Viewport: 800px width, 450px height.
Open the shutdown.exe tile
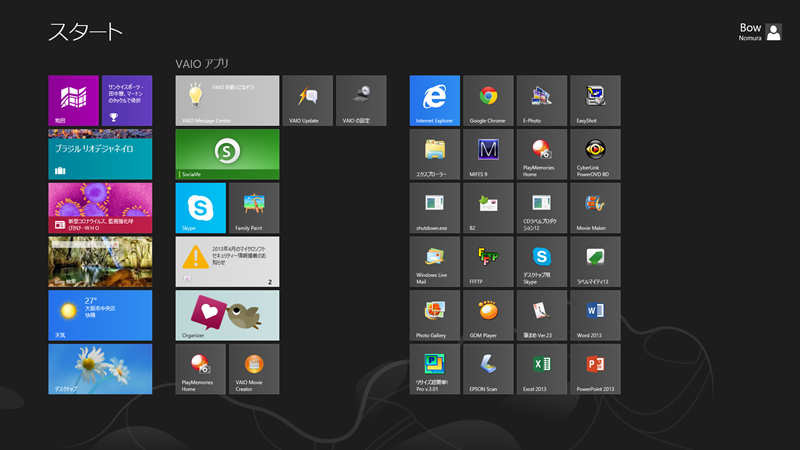pyautogui.click(x=435, y=208)
